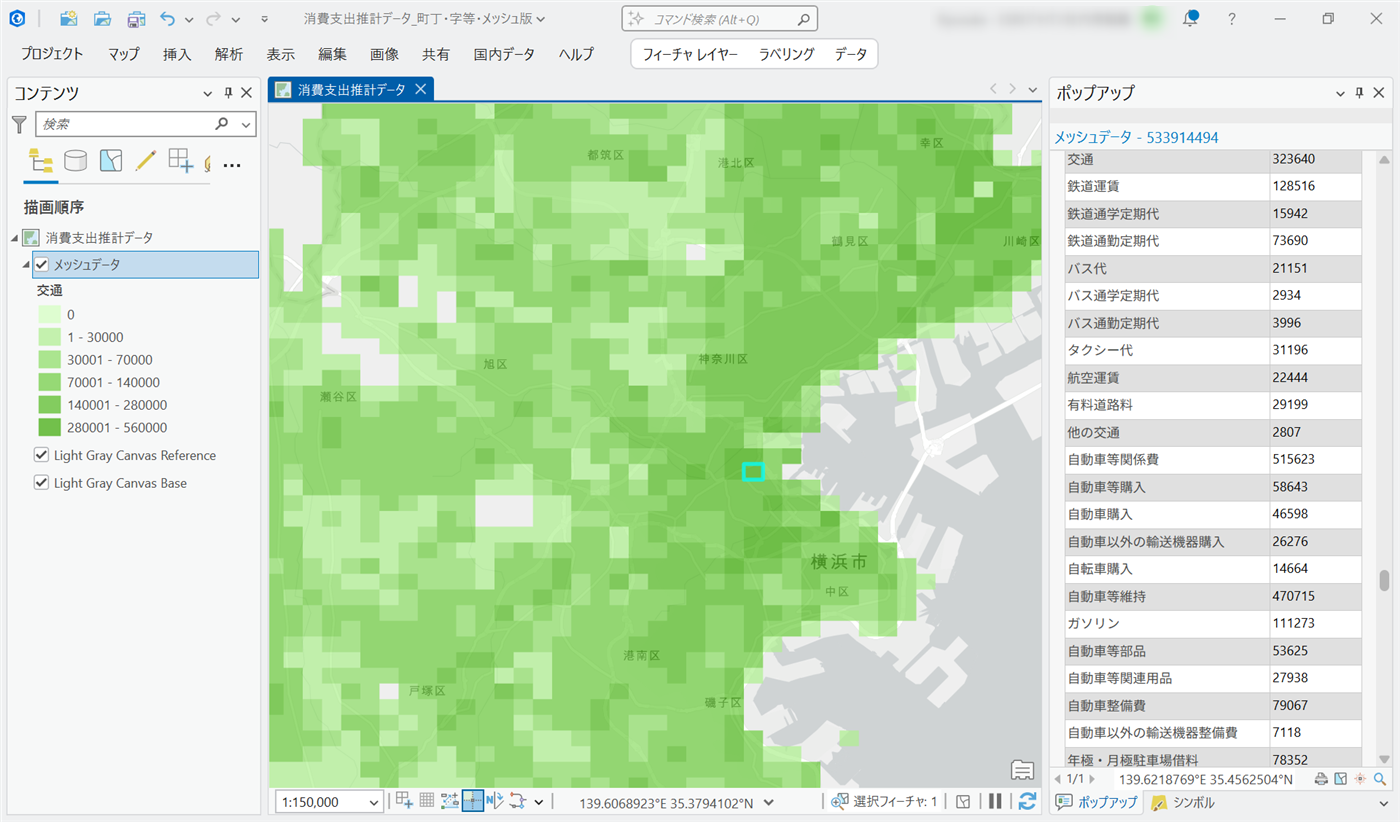1400x822 pixels.
Task: Click the popup zoom-to magnifier icon
Action: (x=1380, y=779)
